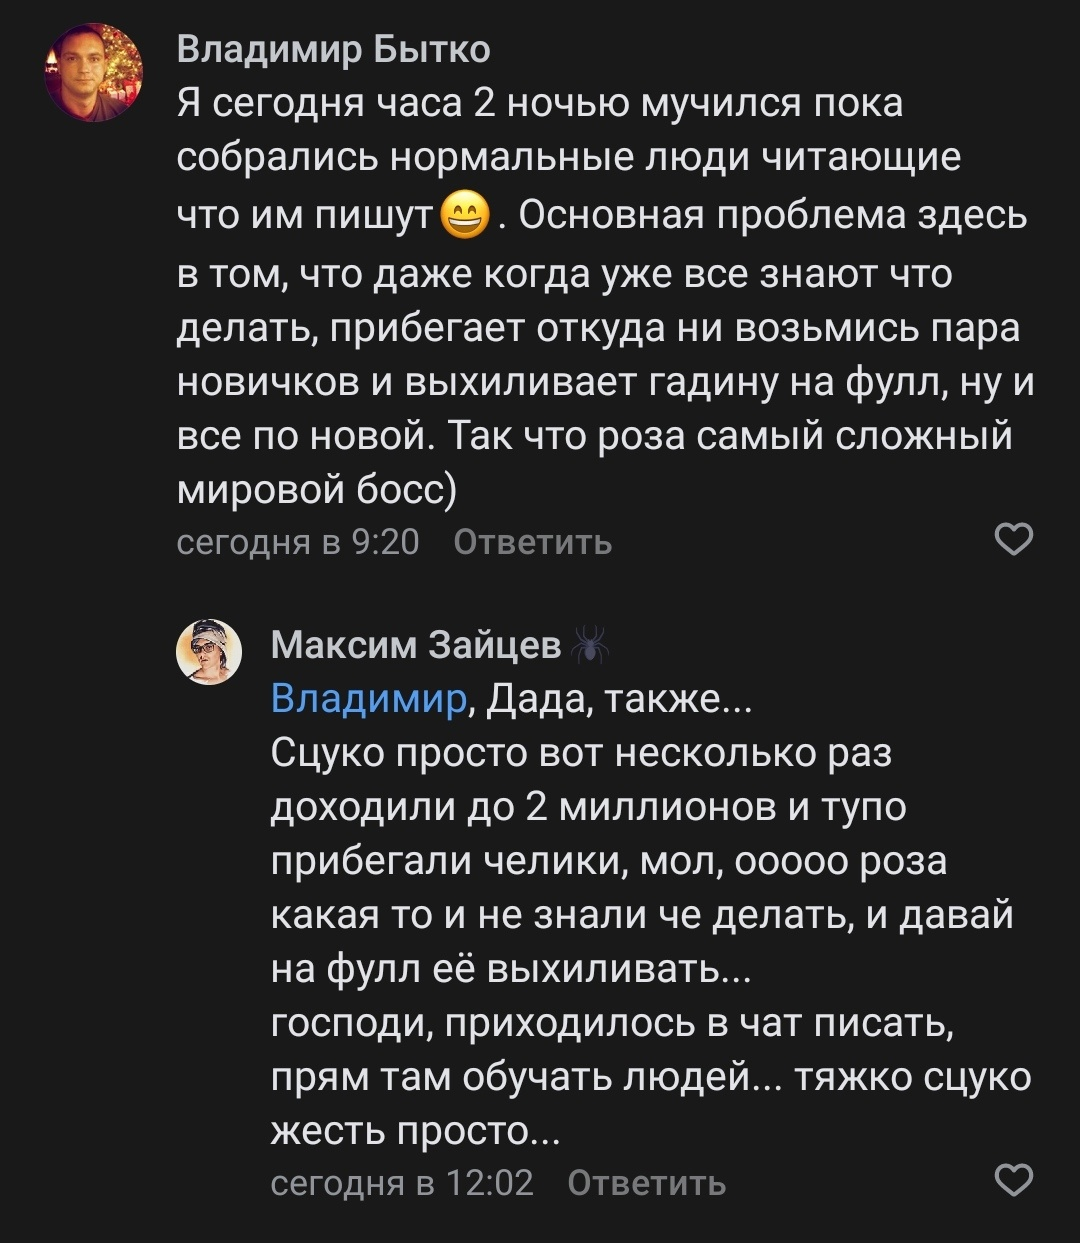Toggle the heart on Максим Зайцев's reply
The image size is (1080, 1243).
coord(1014,1181)
